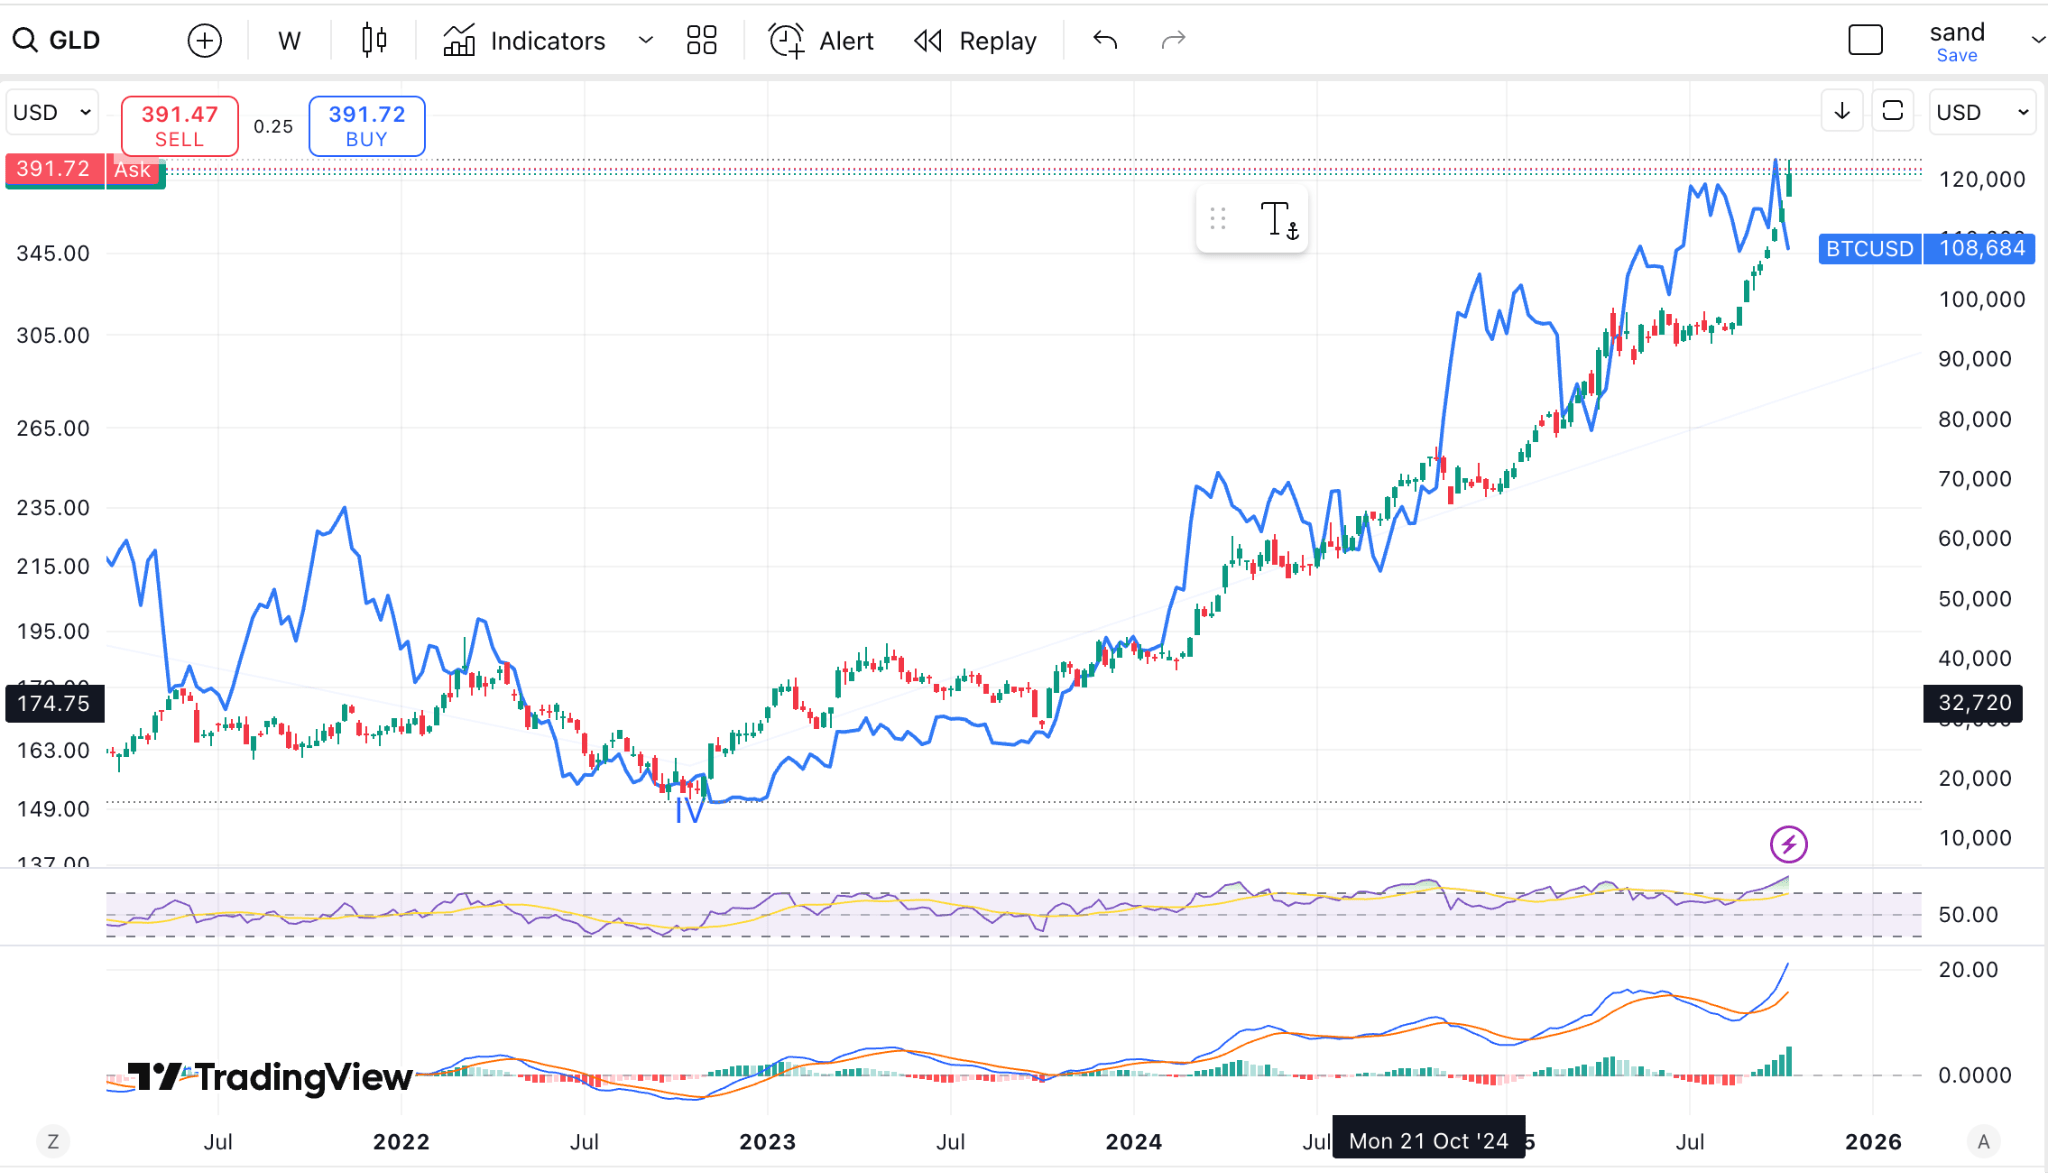Click the purple lightning quick-action icon
The height and width of the screenshot is (1173, 2048).
1789,845
